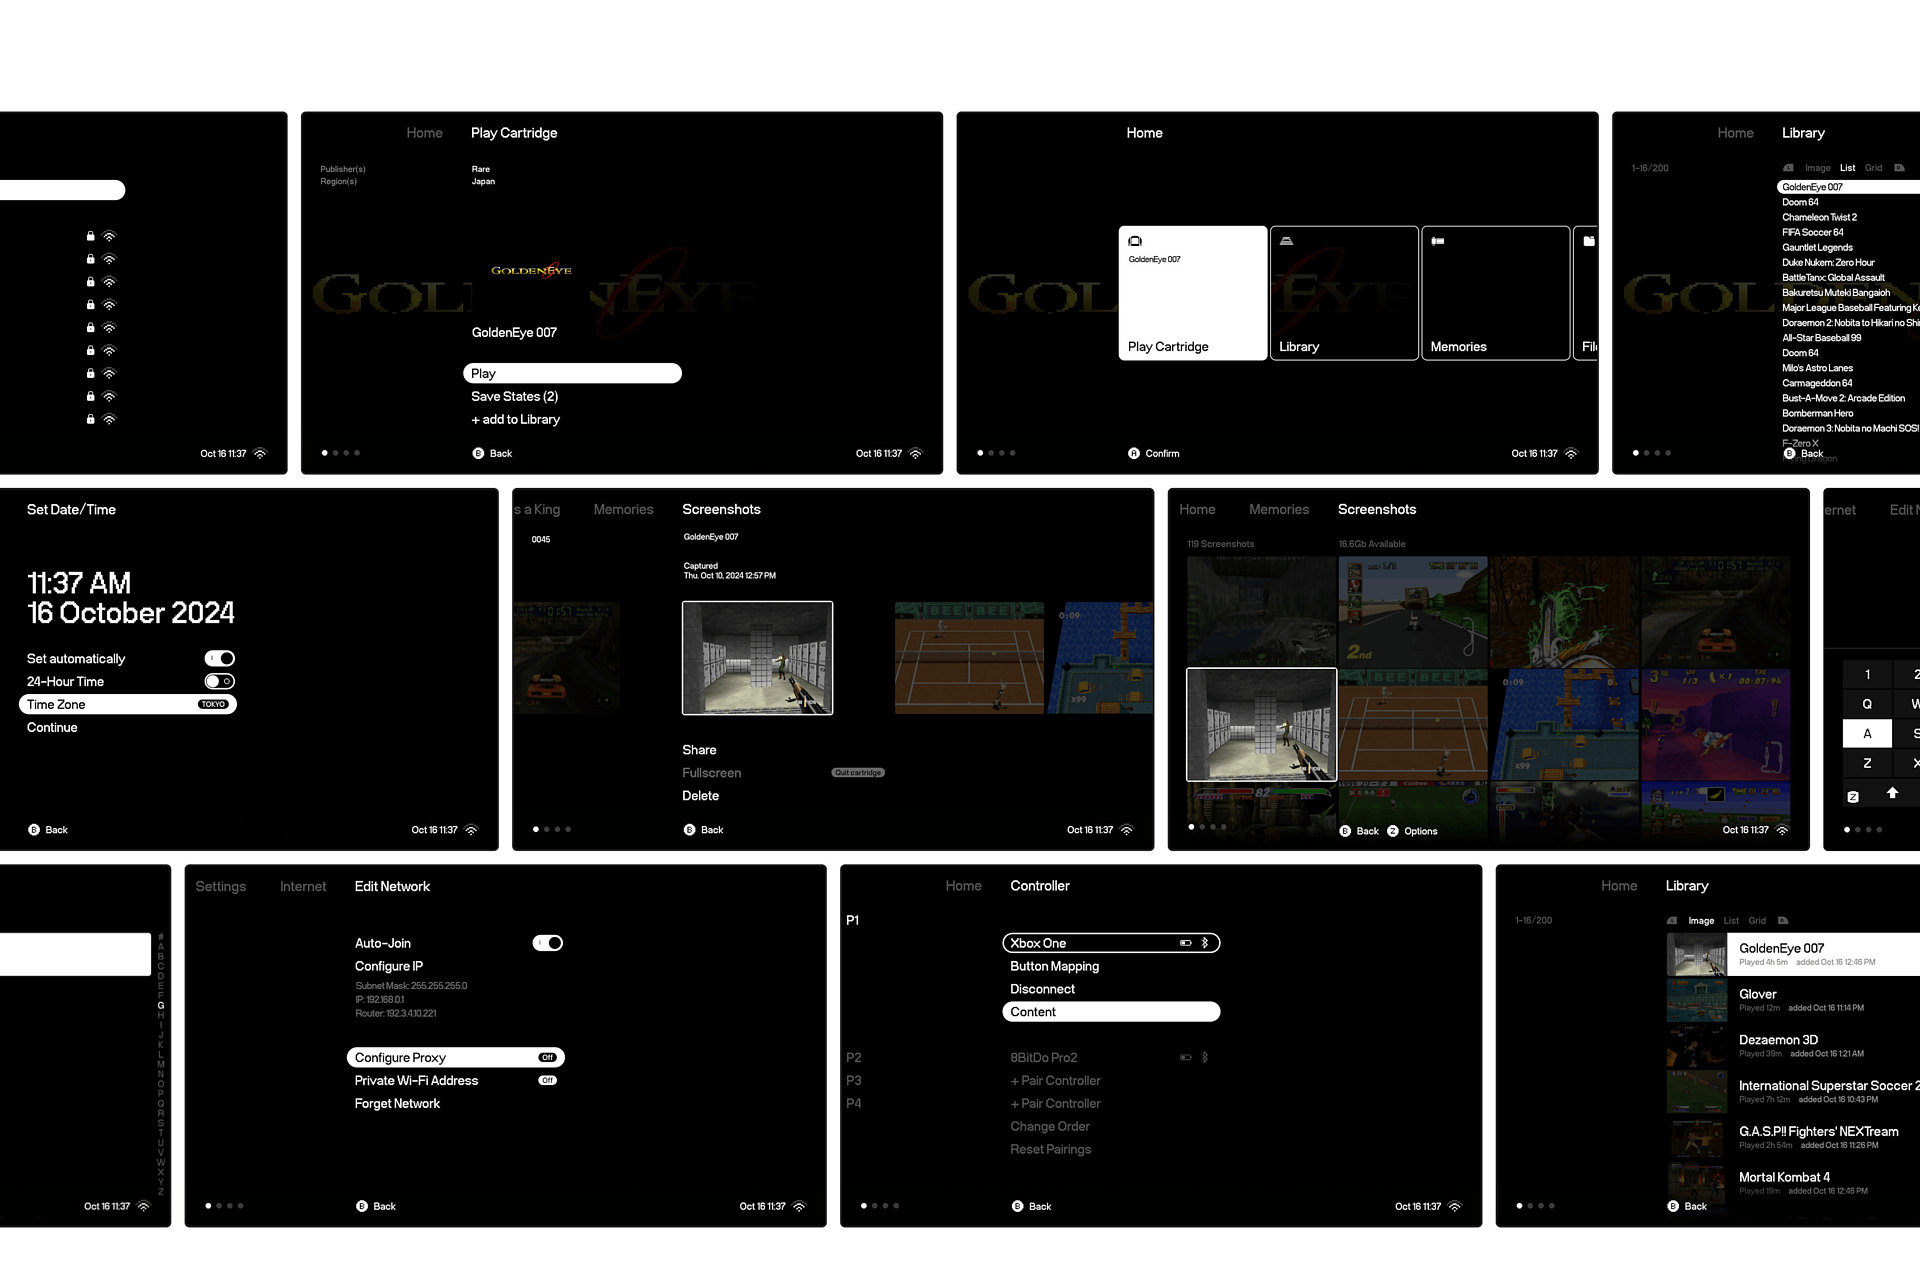Viewport: 1920px width, 1284px height.
Task: Select the tennis court screenshot thumbnail in carousel
Action: (x=968, y=657)
